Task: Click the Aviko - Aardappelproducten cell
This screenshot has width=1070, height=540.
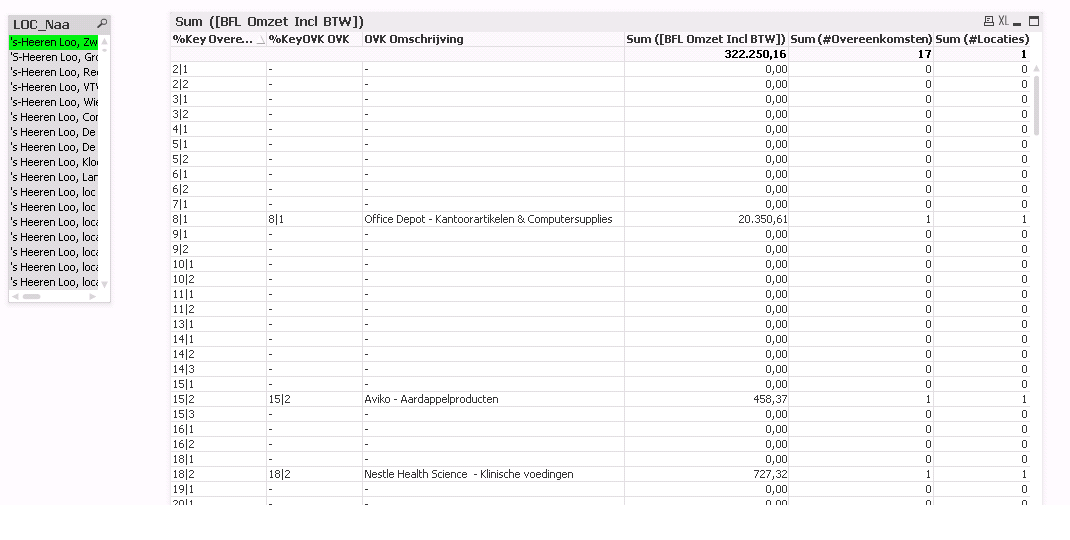Action: click(x=431, y=399)
